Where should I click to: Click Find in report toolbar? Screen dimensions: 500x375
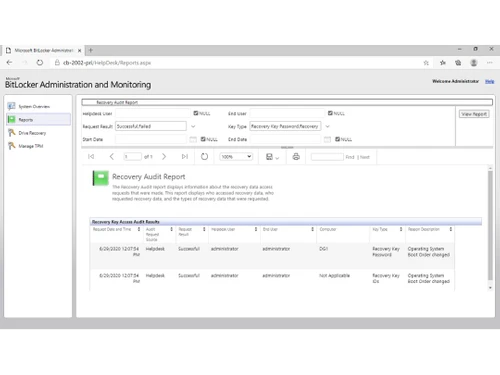pyautogui.click(x=350, y=157)
